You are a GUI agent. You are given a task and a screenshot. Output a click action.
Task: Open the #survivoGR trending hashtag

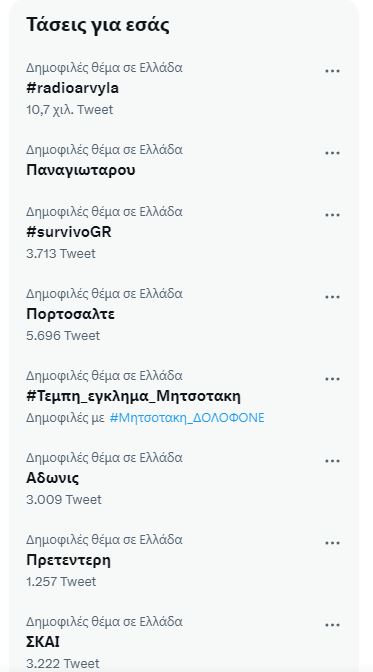tap(69, 232)
